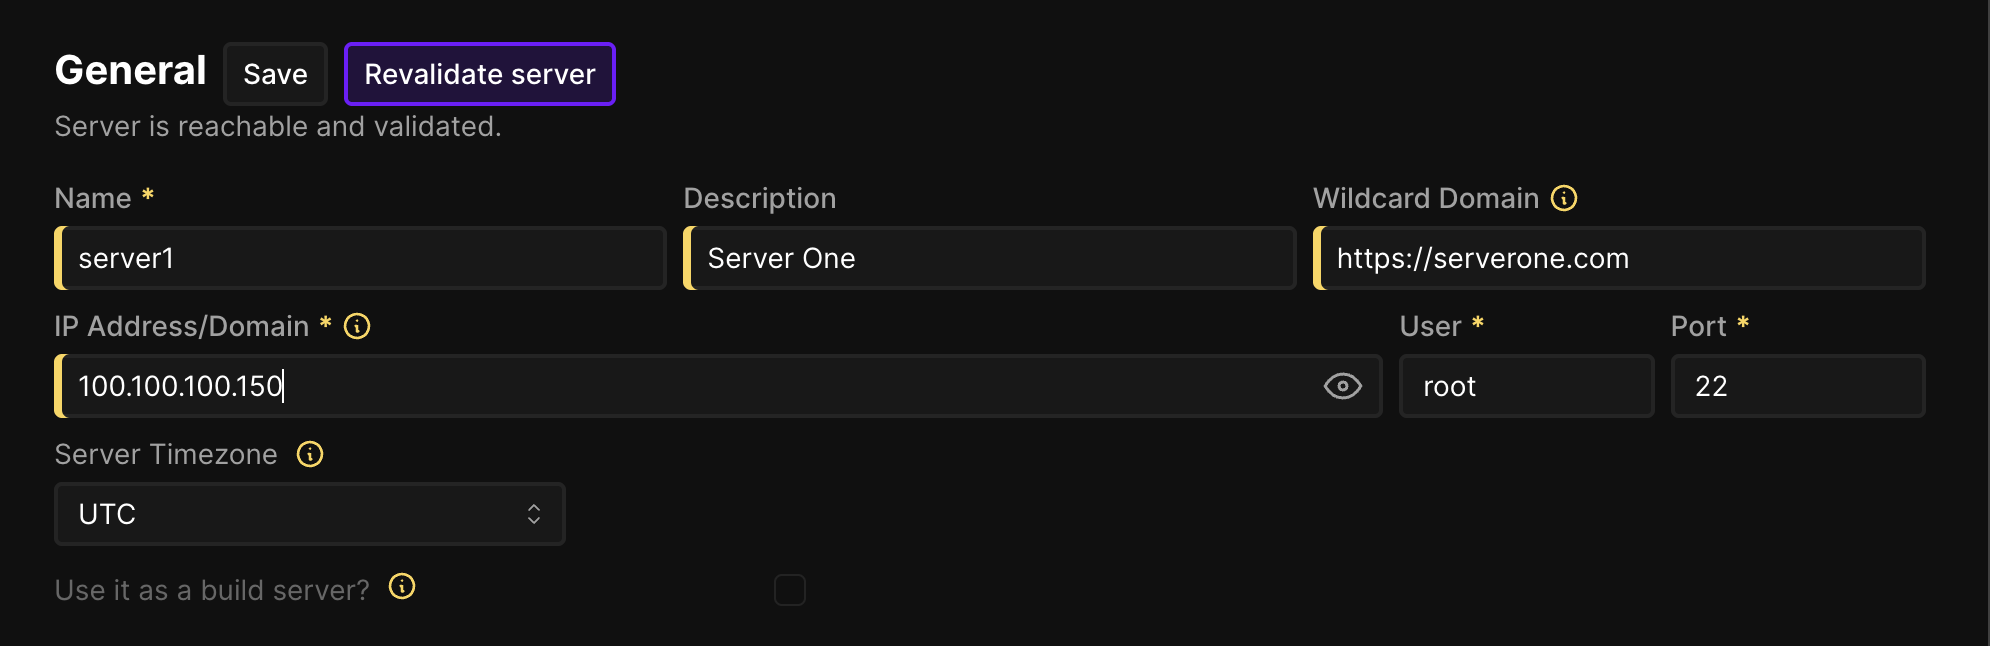Click the Wildcard Domain label text
The height and width of the screenshot is (646, 1990).
[1425, 198]
